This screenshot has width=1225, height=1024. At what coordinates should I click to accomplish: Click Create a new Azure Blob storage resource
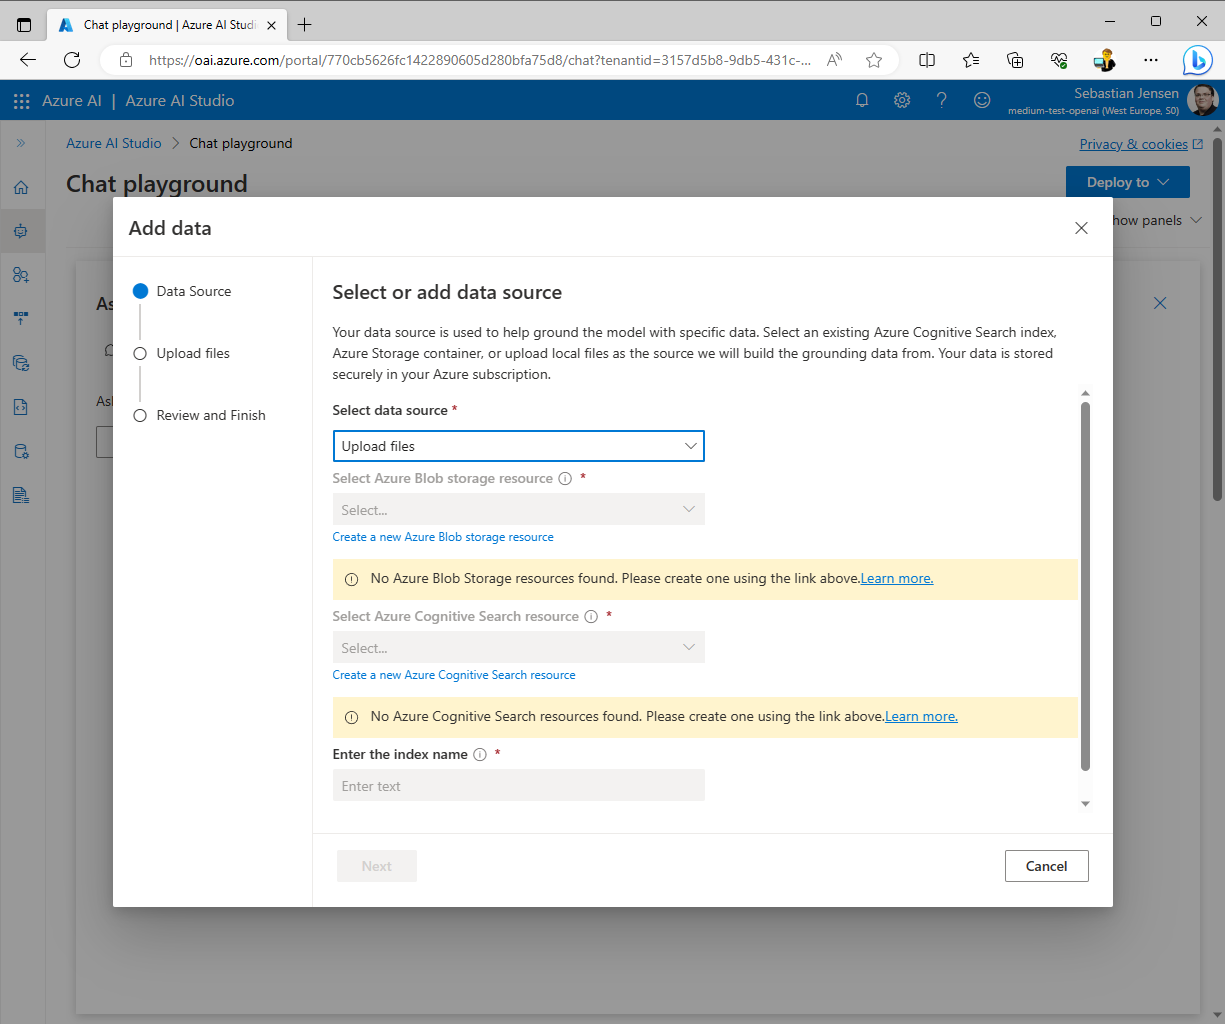coord(443,537)
